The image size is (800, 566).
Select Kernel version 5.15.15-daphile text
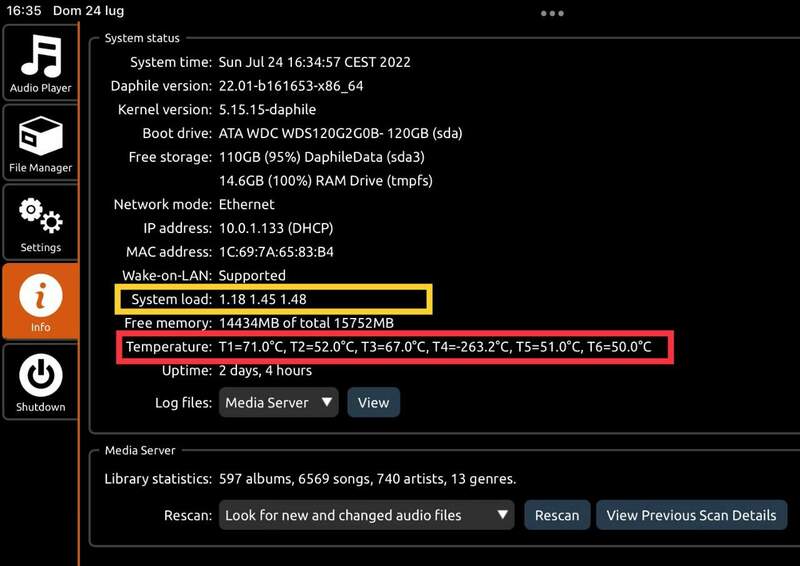coord(267,110)
